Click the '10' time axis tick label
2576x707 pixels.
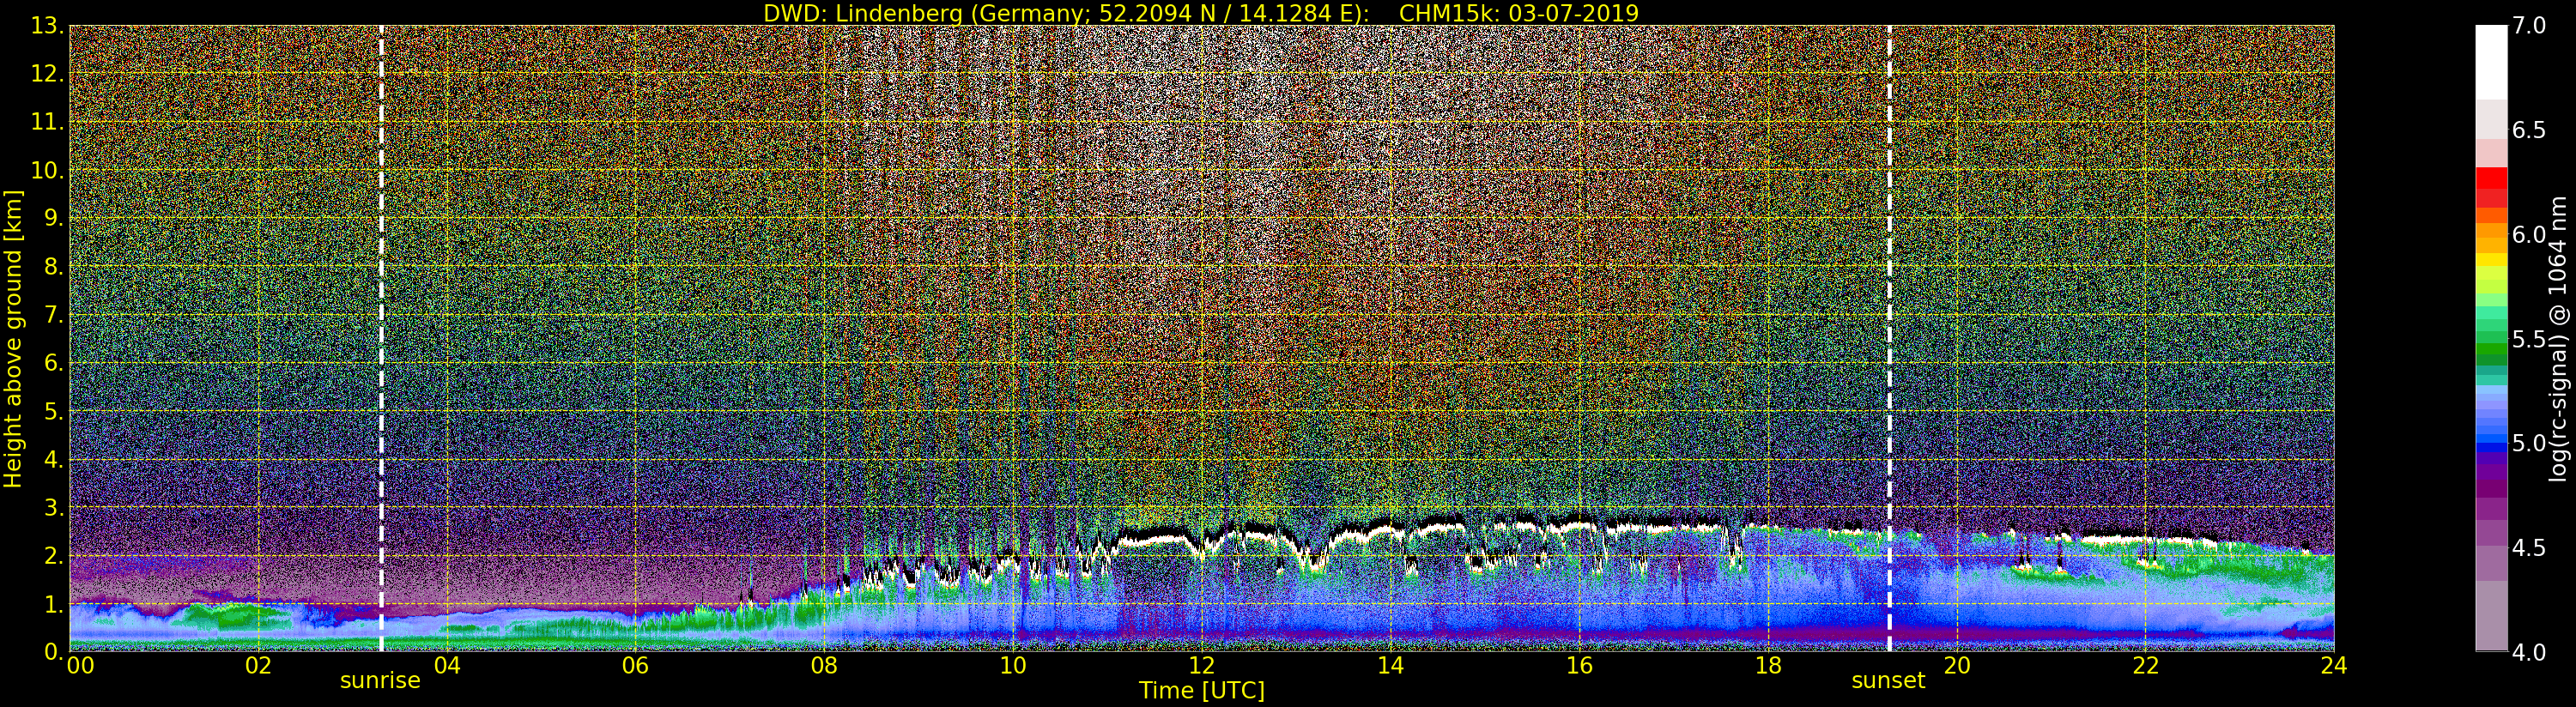[x=1013, y=666]
